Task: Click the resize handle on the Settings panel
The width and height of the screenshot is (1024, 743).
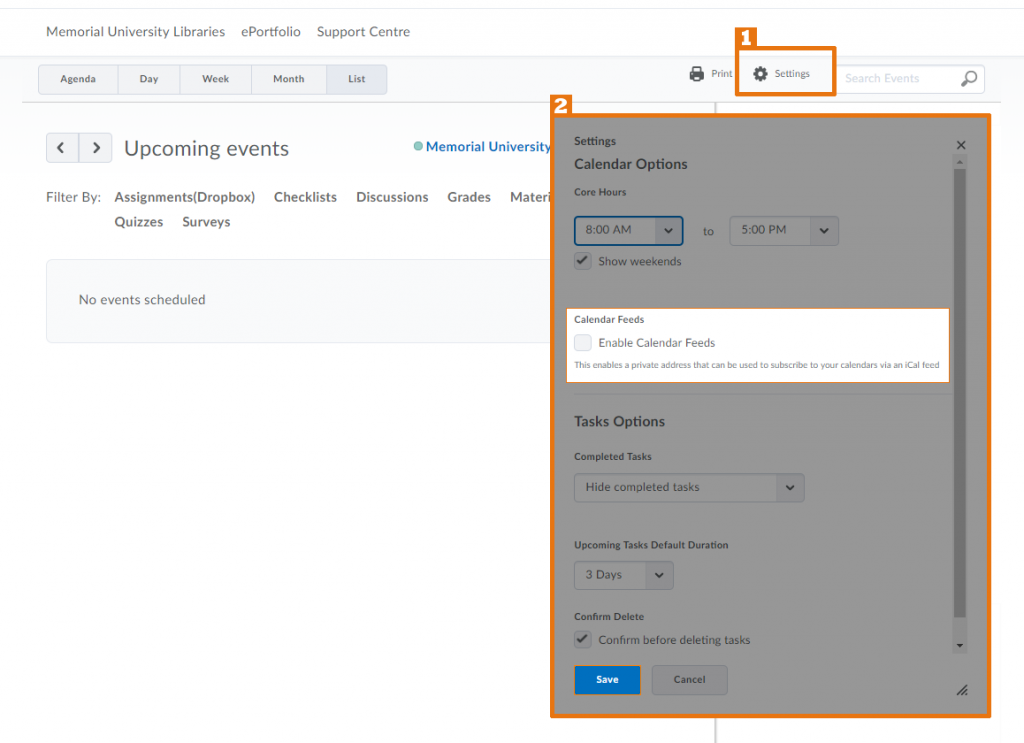Action: coord(962,690)
